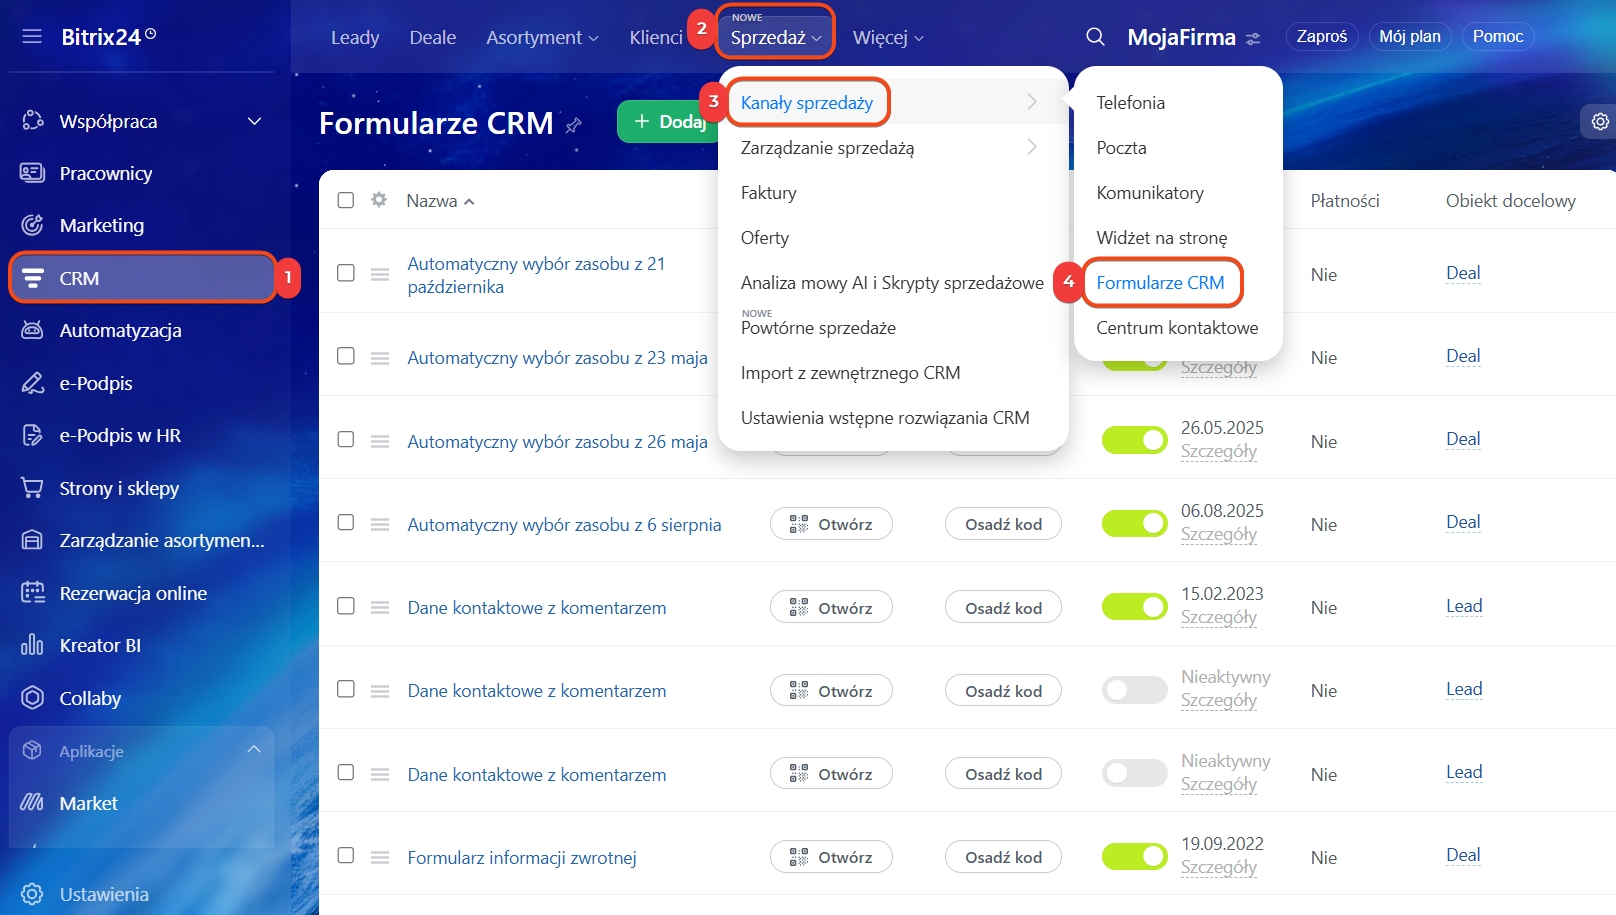Toggle off the form dated 06.08.2025
The image size is (1616, 915).
pyautogui.click(x=1134, y=523)
